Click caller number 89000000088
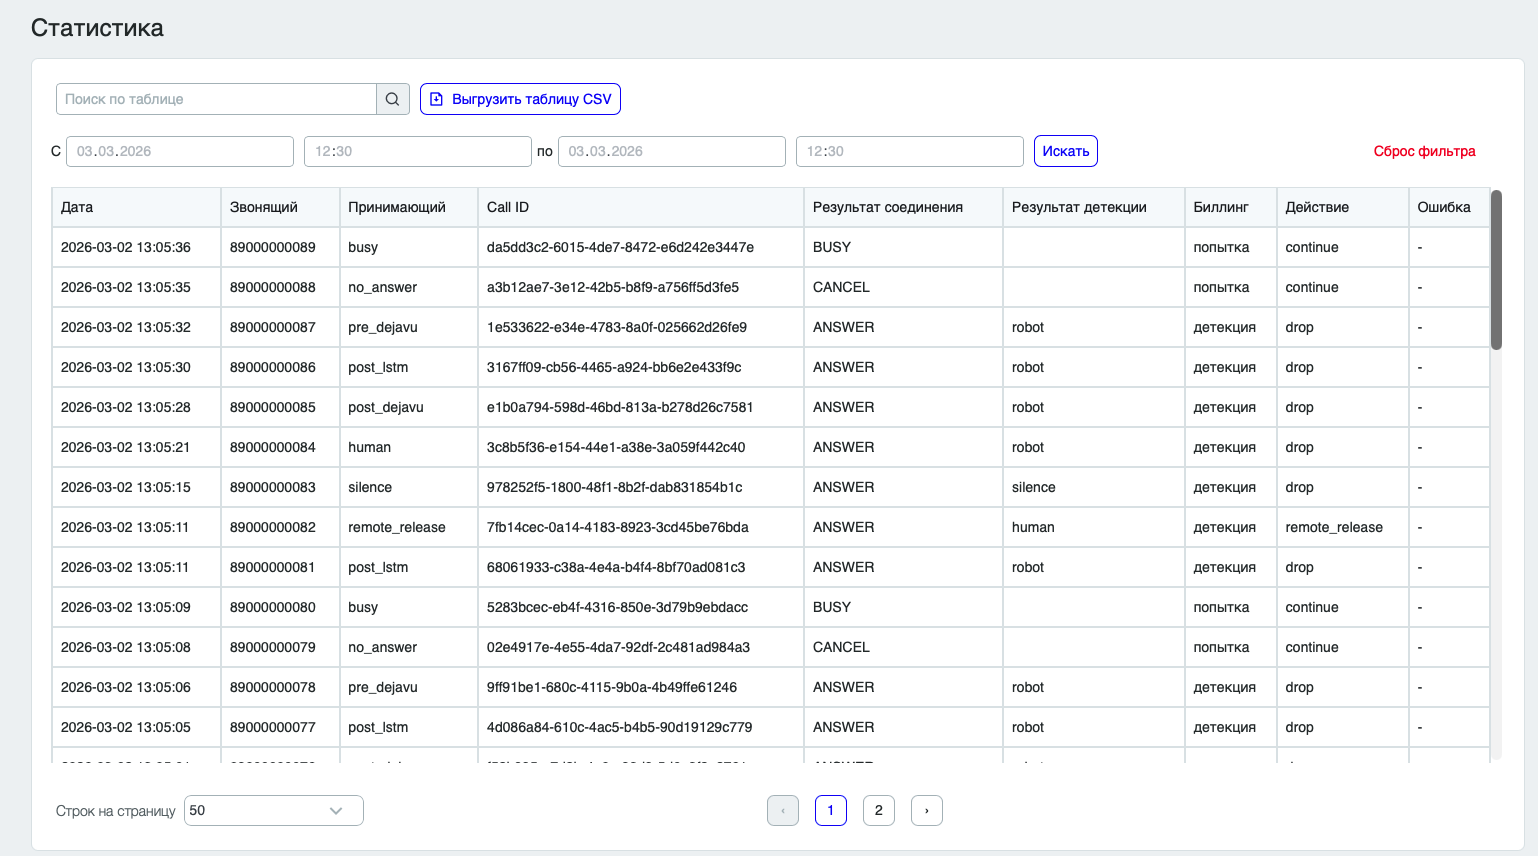The width and height of the screenshot is (1538, 856). pyautogui.click(x=273, y=287)
